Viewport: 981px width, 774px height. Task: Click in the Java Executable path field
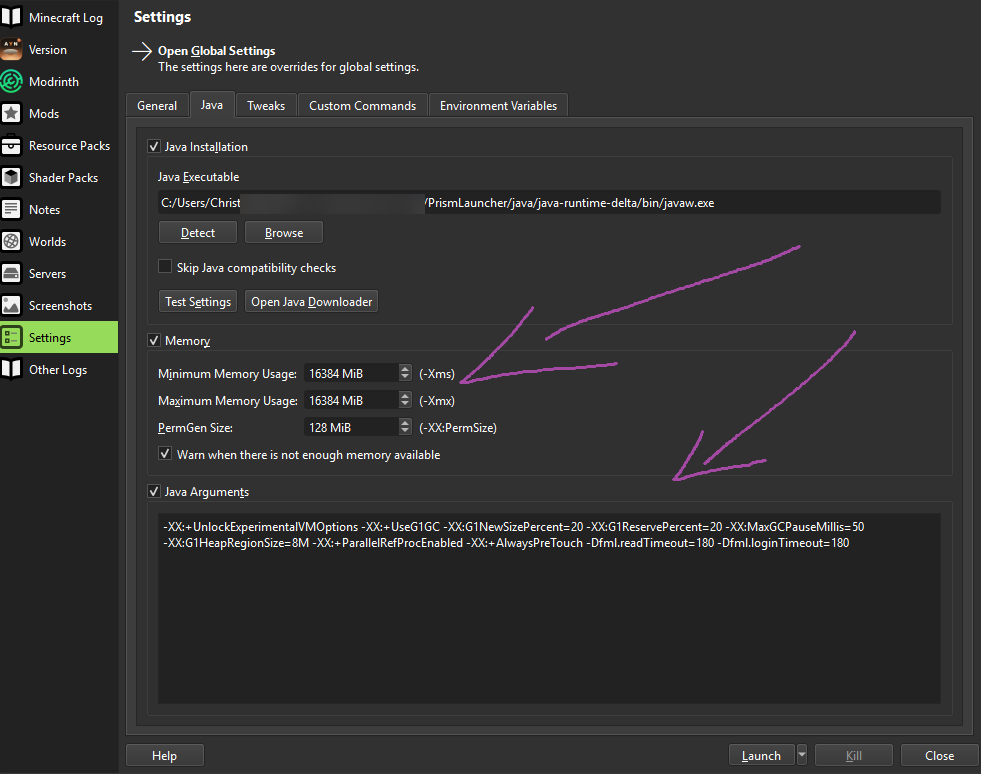point(549,203)
